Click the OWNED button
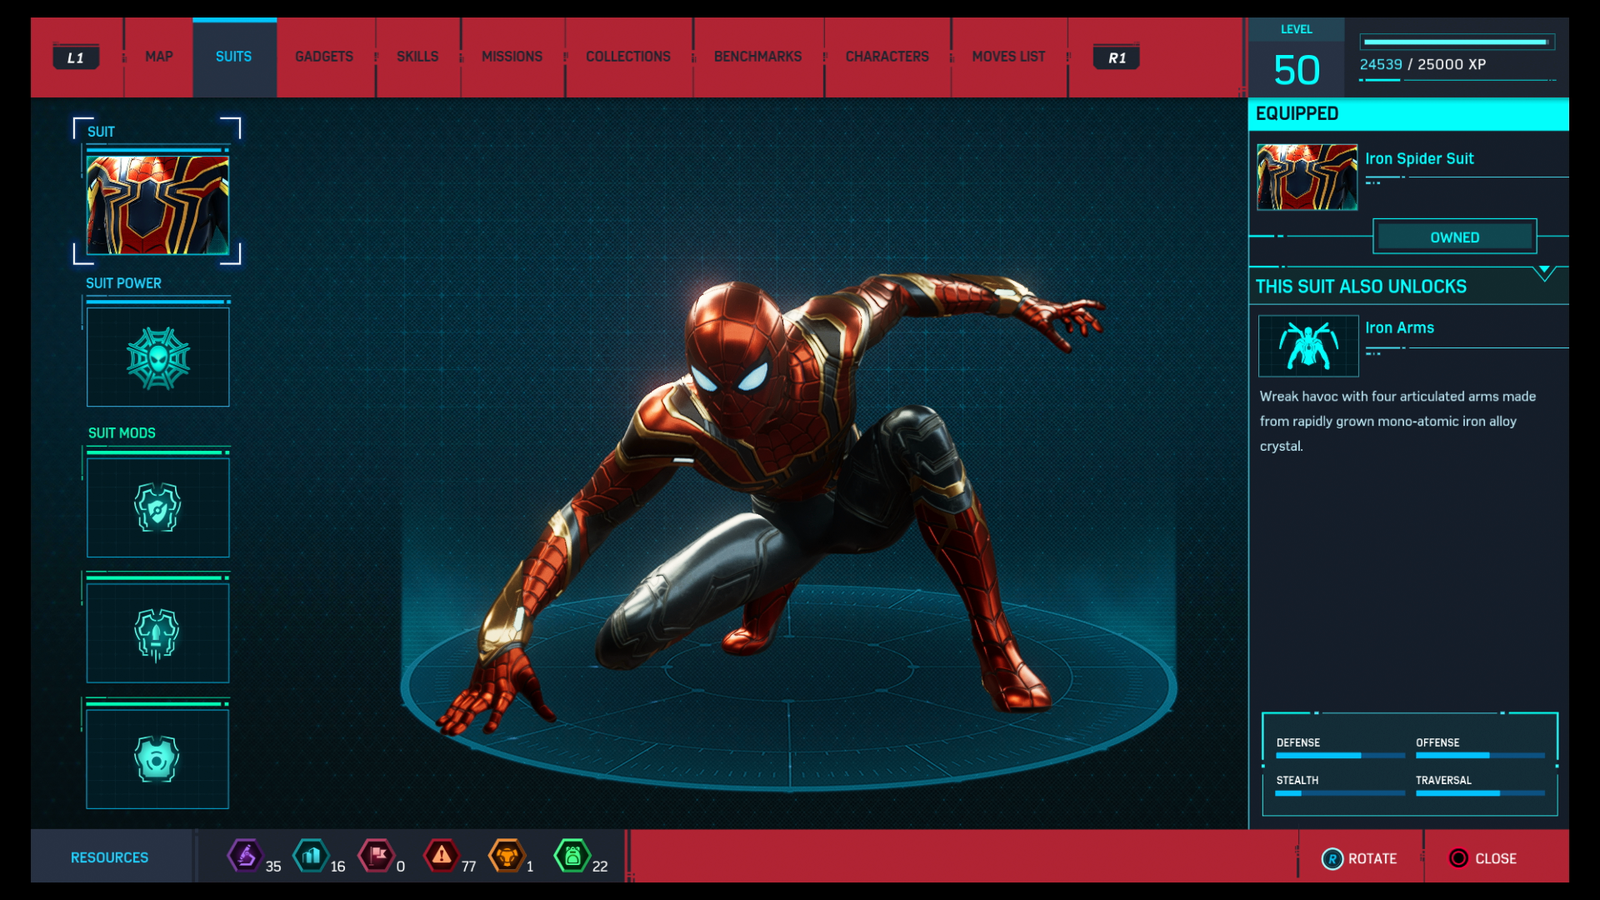This screenshot has height=900, width=1600. (x=1455, y=237)
